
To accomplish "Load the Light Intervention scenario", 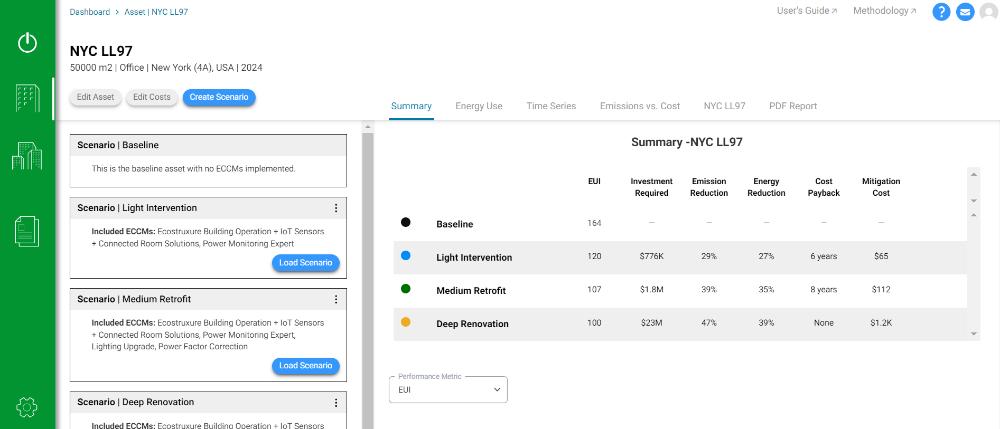I will click(x=305, y=263).
